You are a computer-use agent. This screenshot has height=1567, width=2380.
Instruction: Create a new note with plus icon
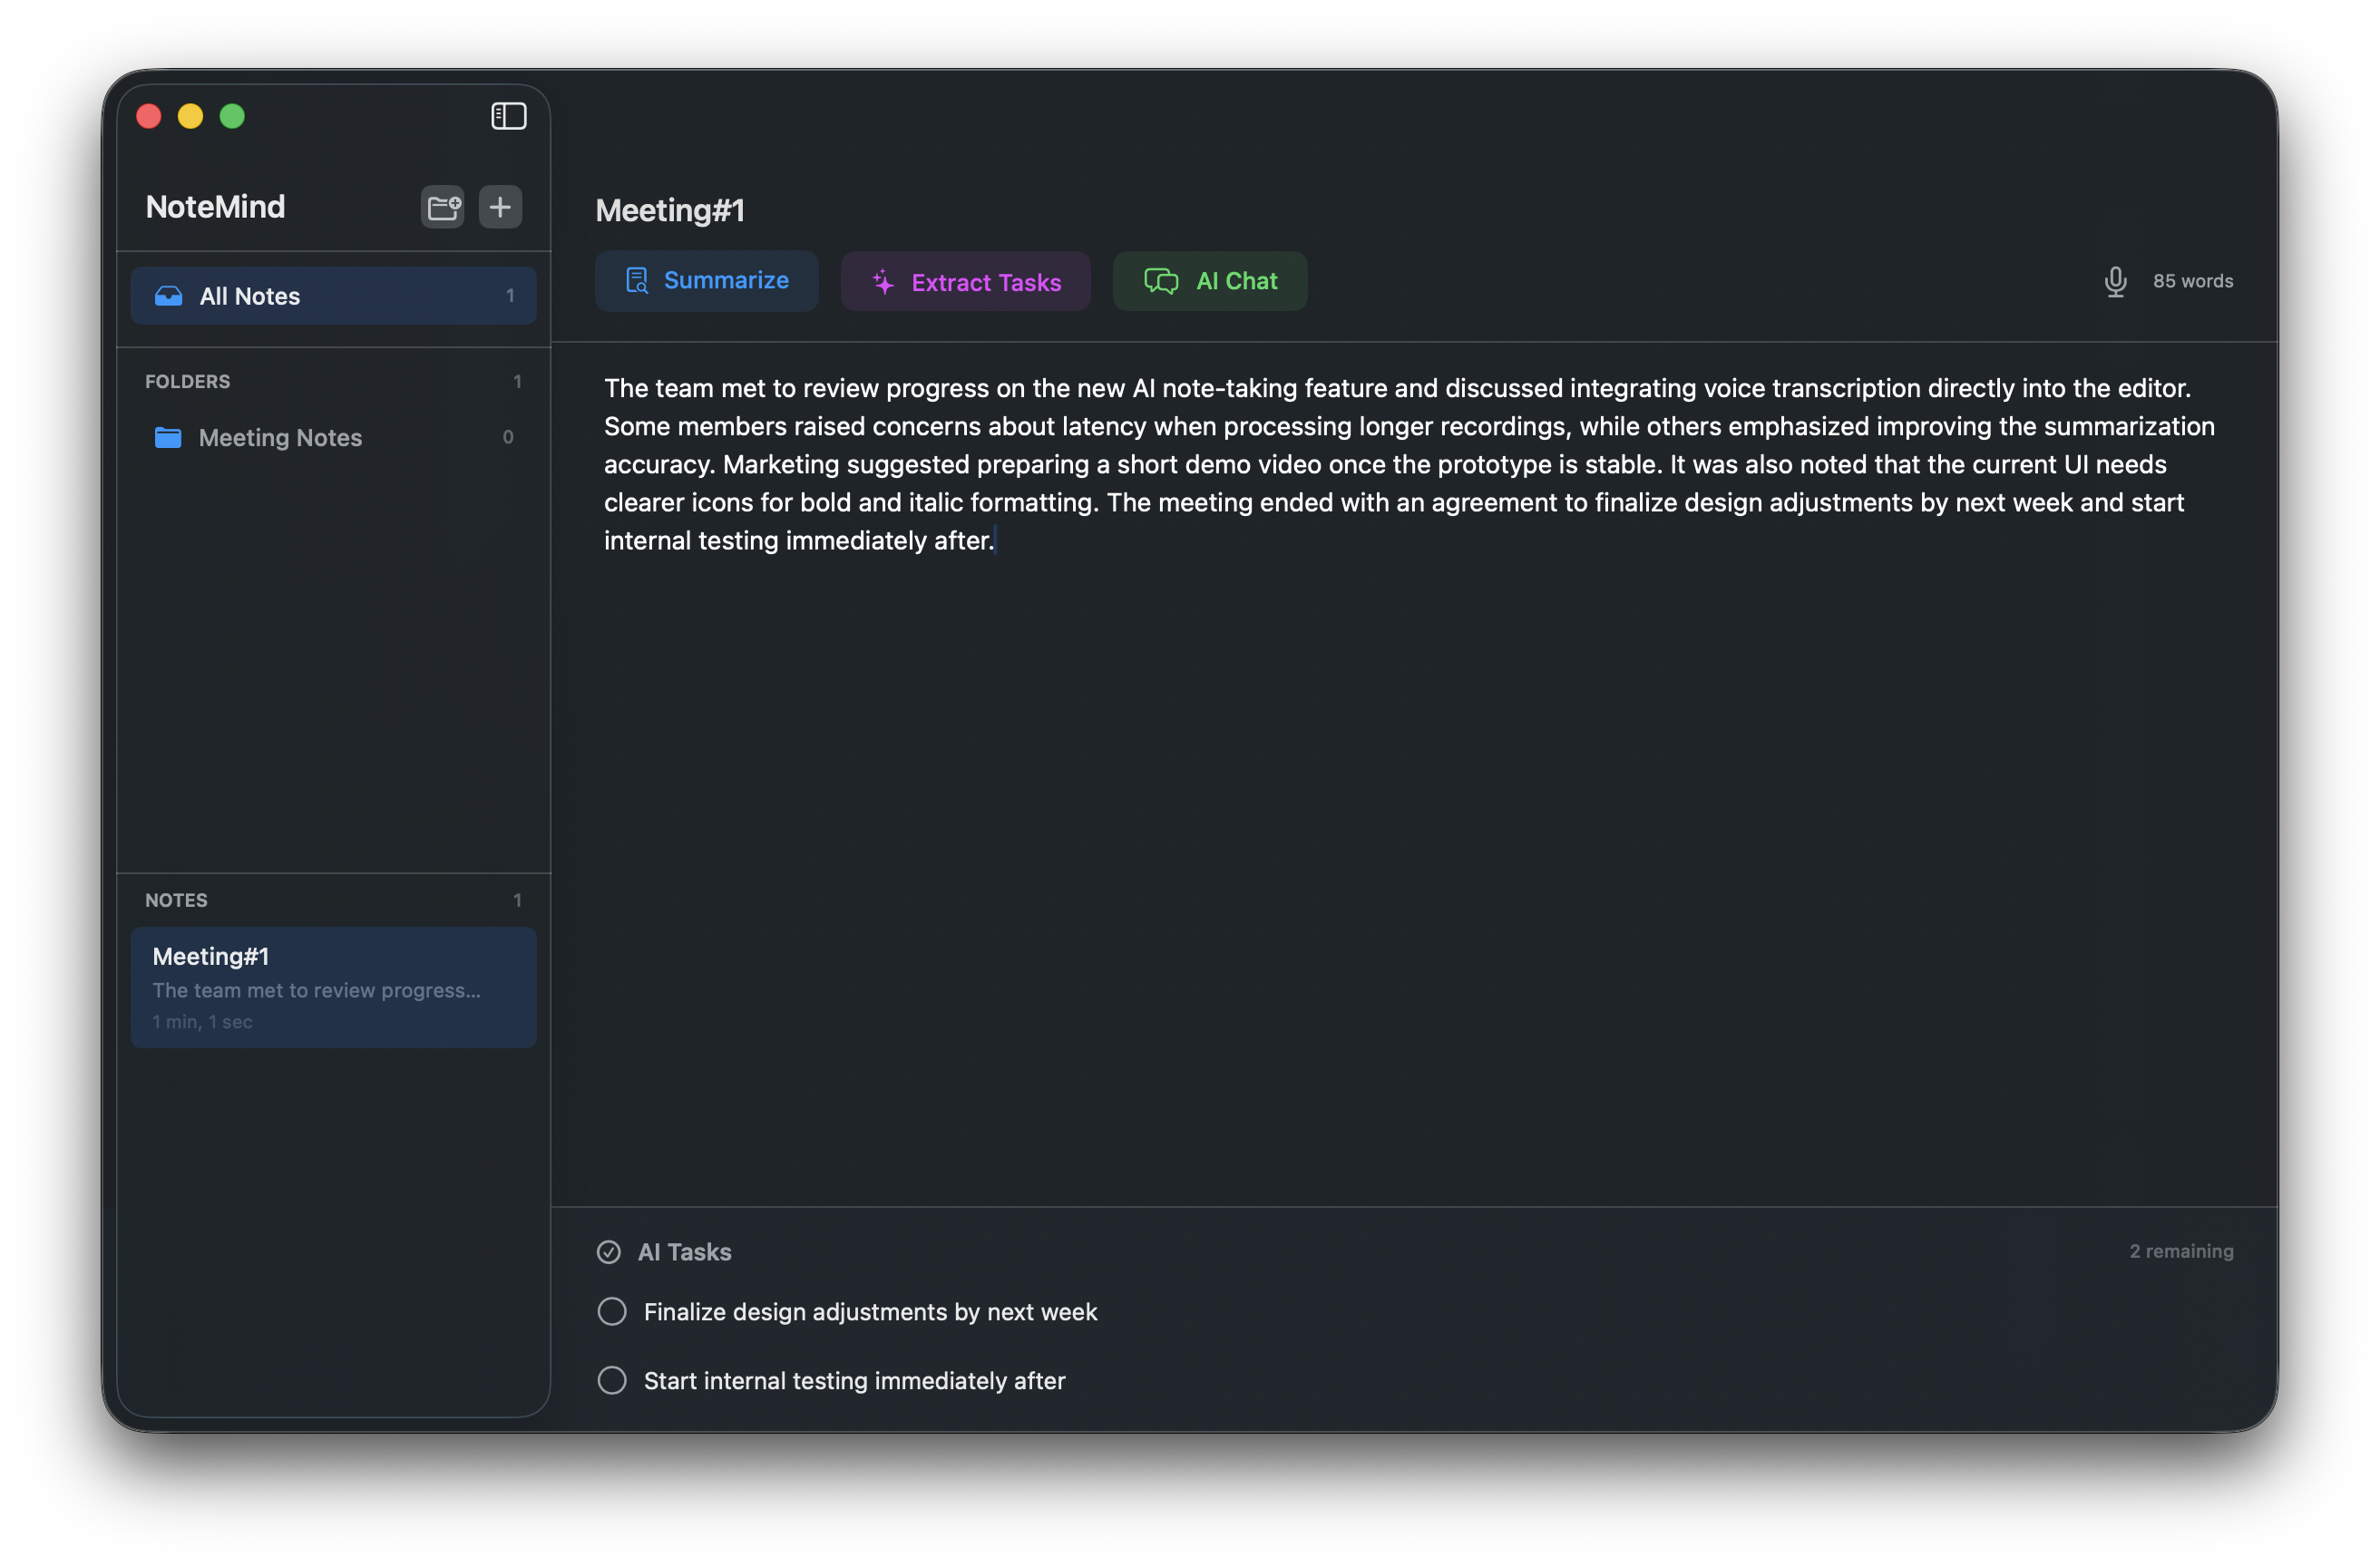click(500, 207)
